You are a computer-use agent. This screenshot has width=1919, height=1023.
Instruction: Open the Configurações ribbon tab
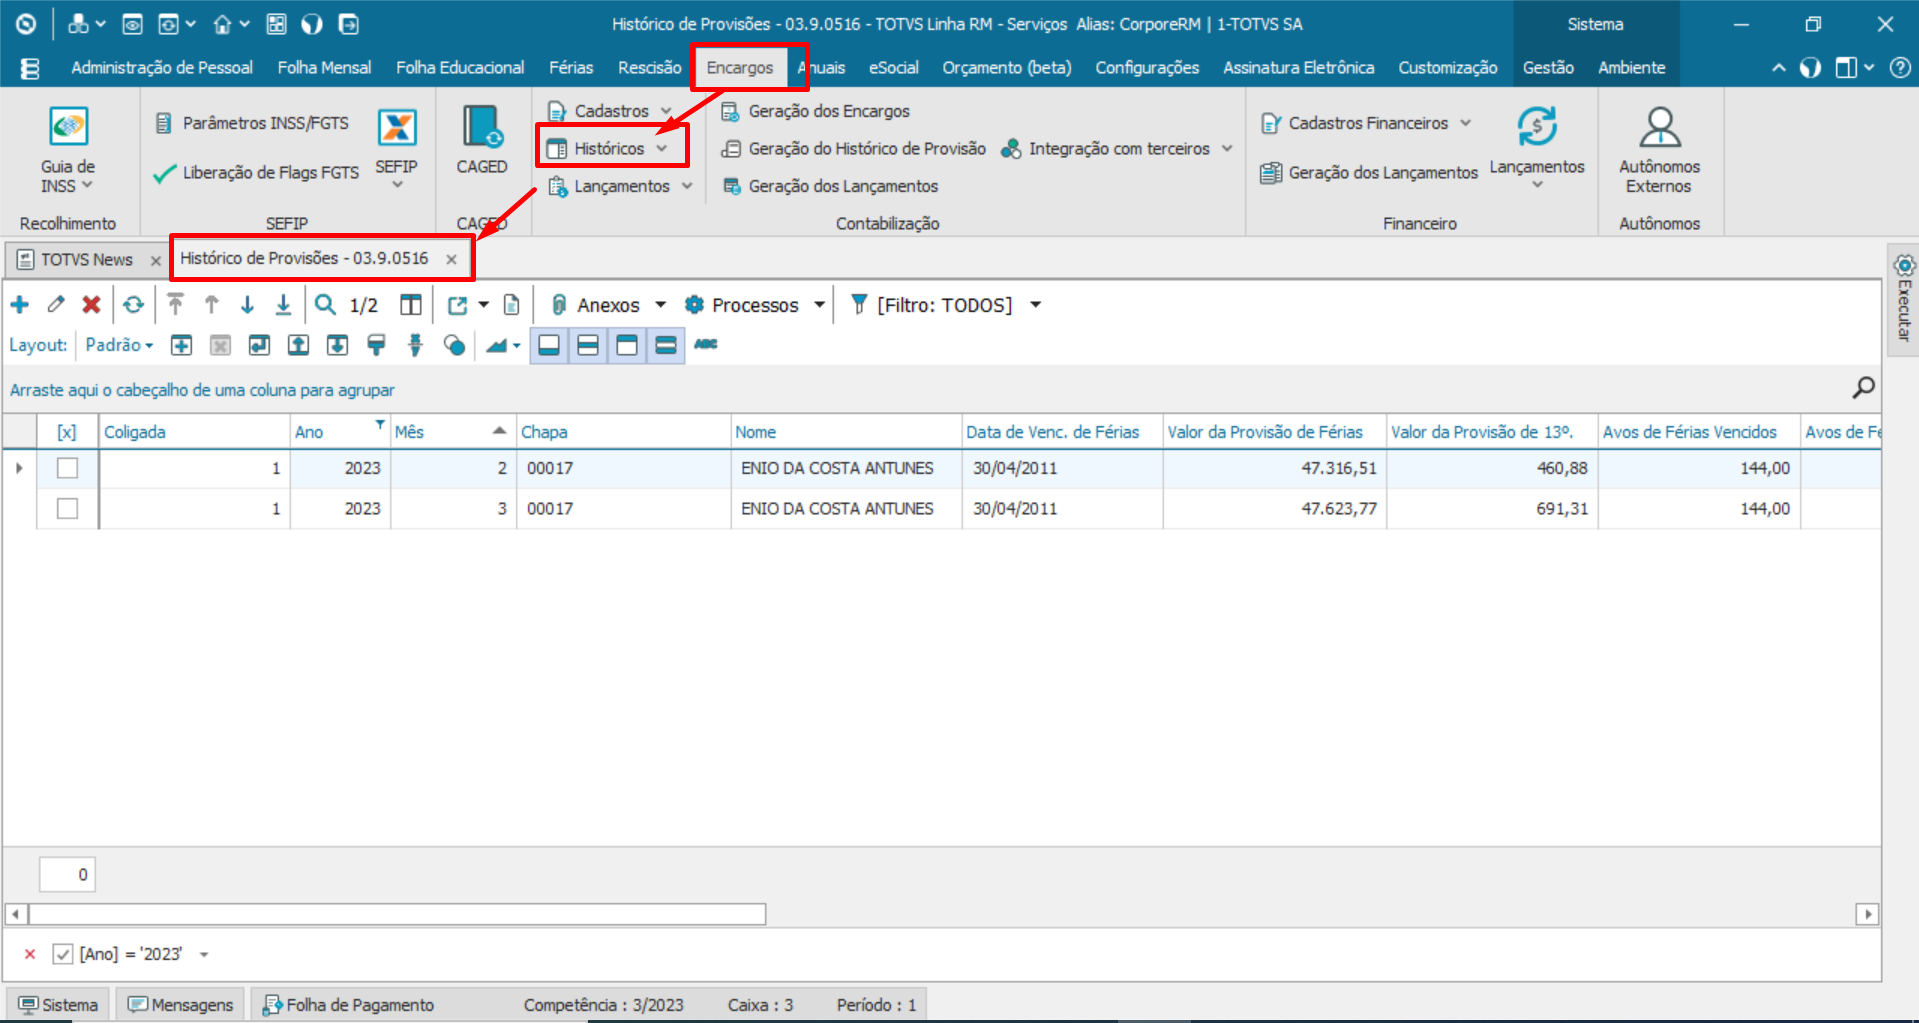click(x=1147, y=68)
